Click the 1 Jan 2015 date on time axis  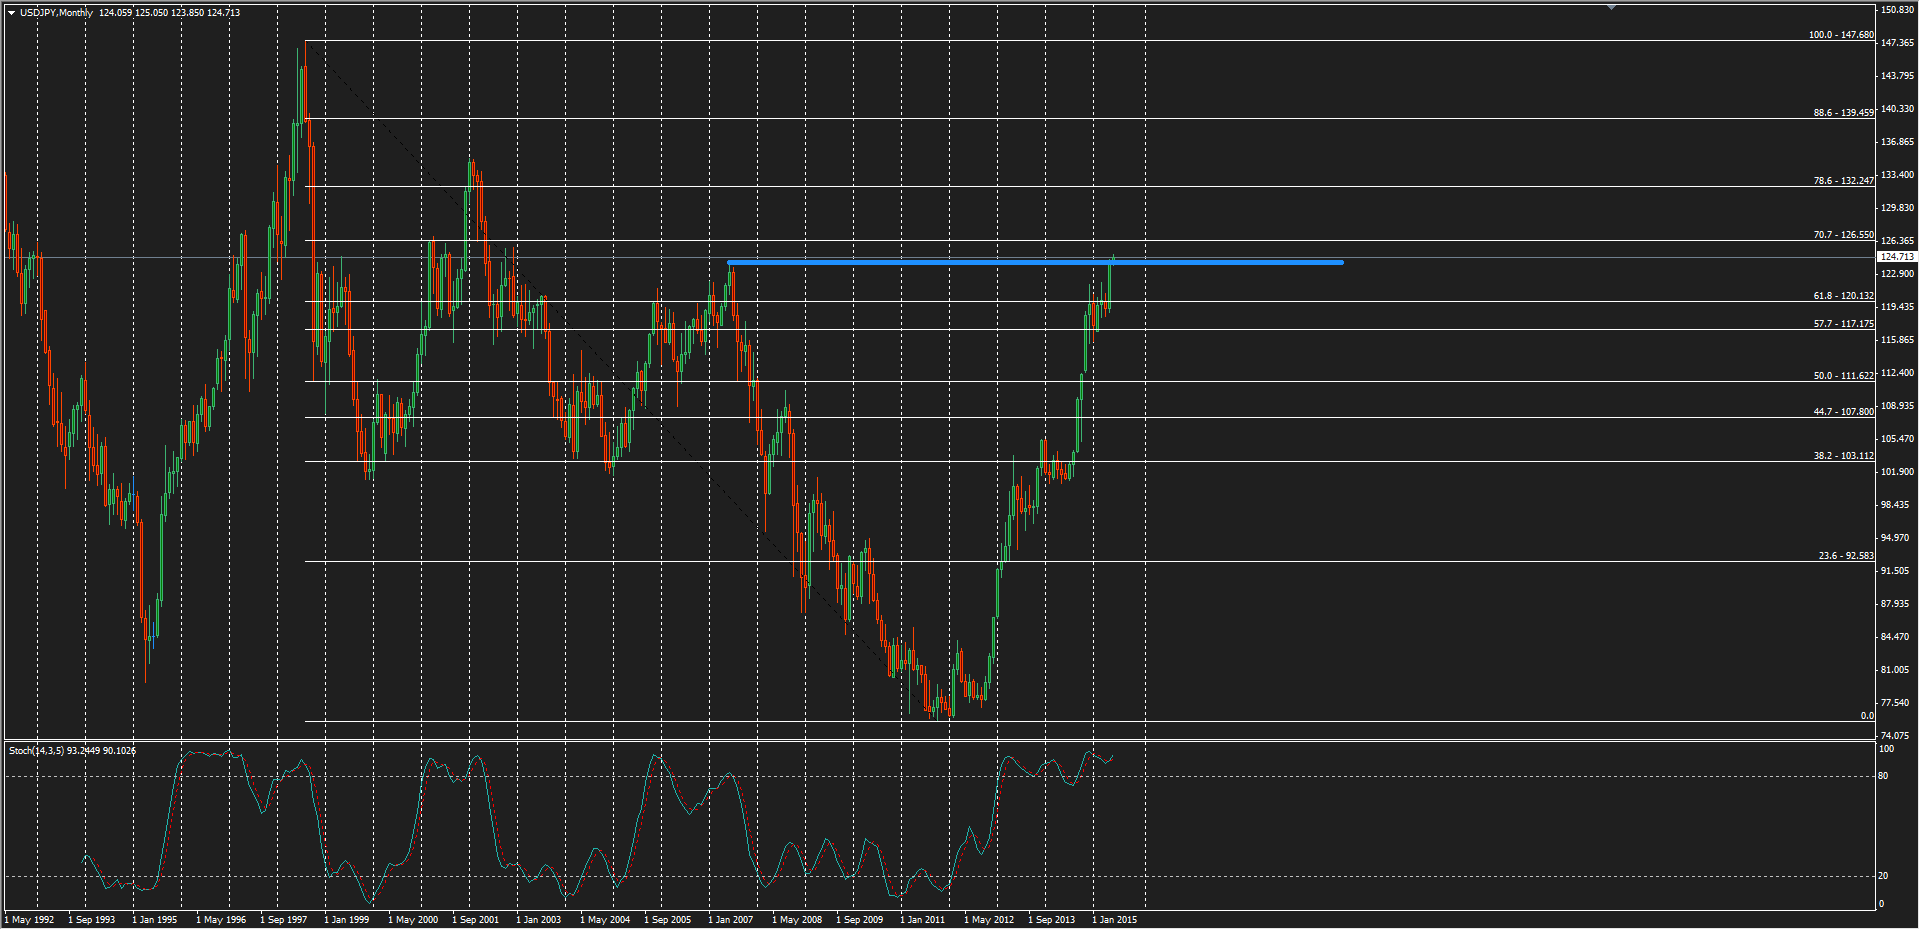(x=1114, y=920)
